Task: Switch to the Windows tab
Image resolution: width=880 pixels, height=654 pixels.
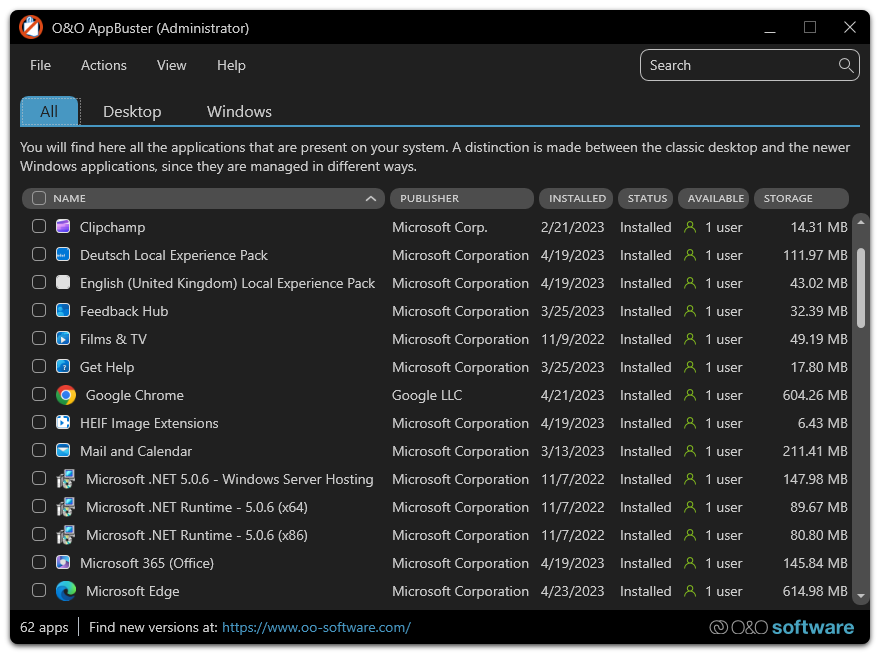Action: (239, 111)
